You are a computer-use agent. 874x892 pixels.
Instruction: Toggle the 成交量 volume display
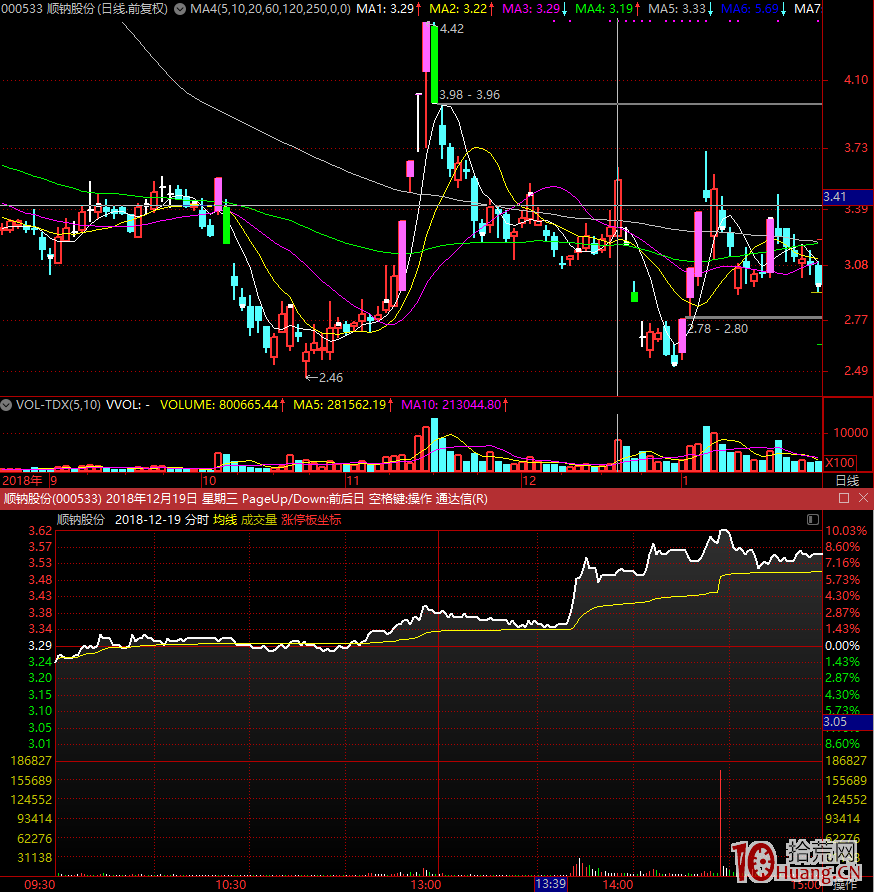(x=259, y=519)
